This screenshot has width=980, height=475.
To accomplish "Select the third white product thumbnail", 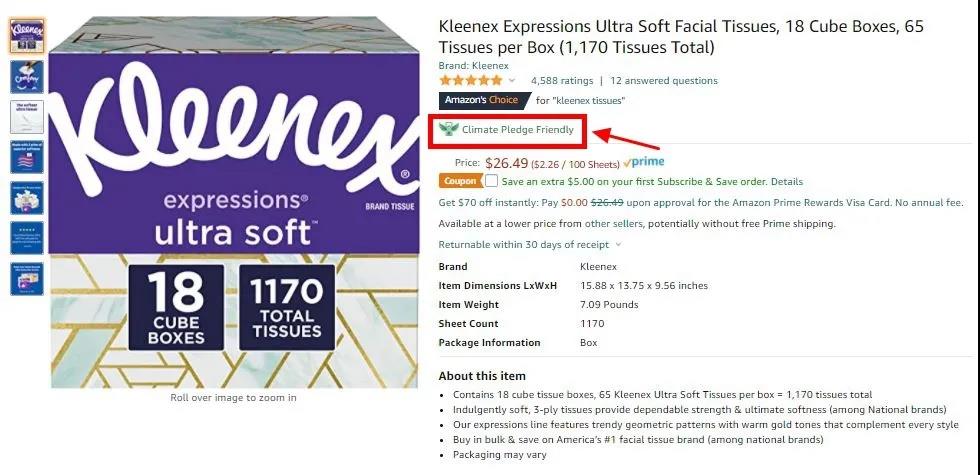I will pyautogui.click(x=27, y=117).
